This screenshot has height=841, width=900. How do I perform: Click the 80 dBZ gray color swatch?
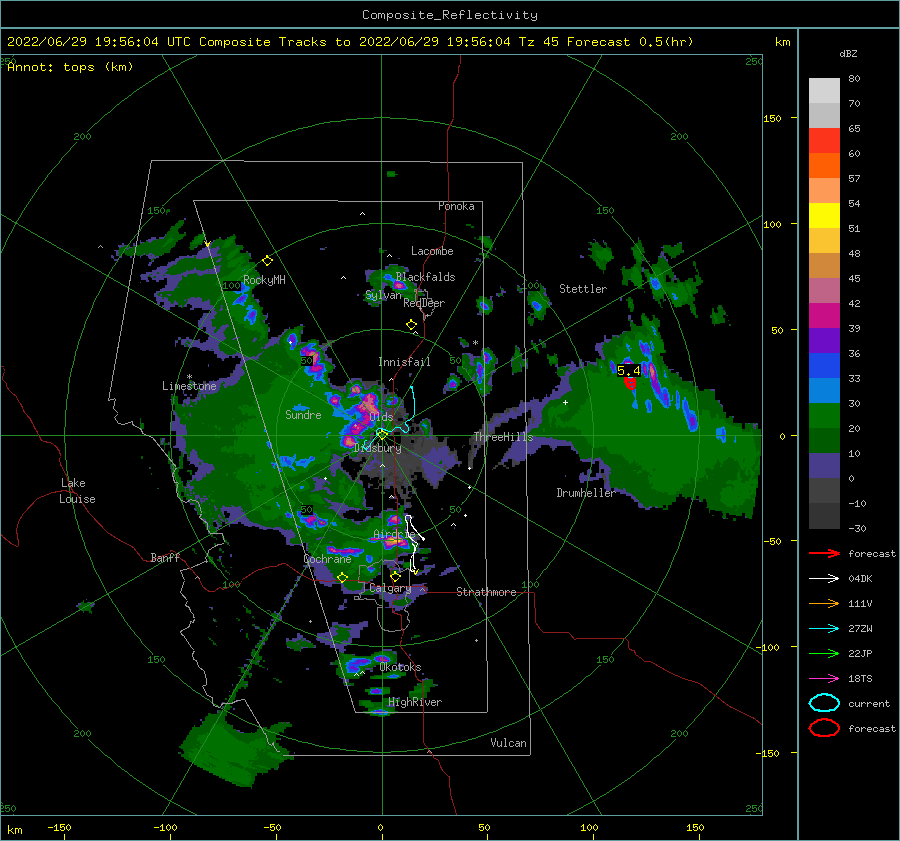click(824, 90)
